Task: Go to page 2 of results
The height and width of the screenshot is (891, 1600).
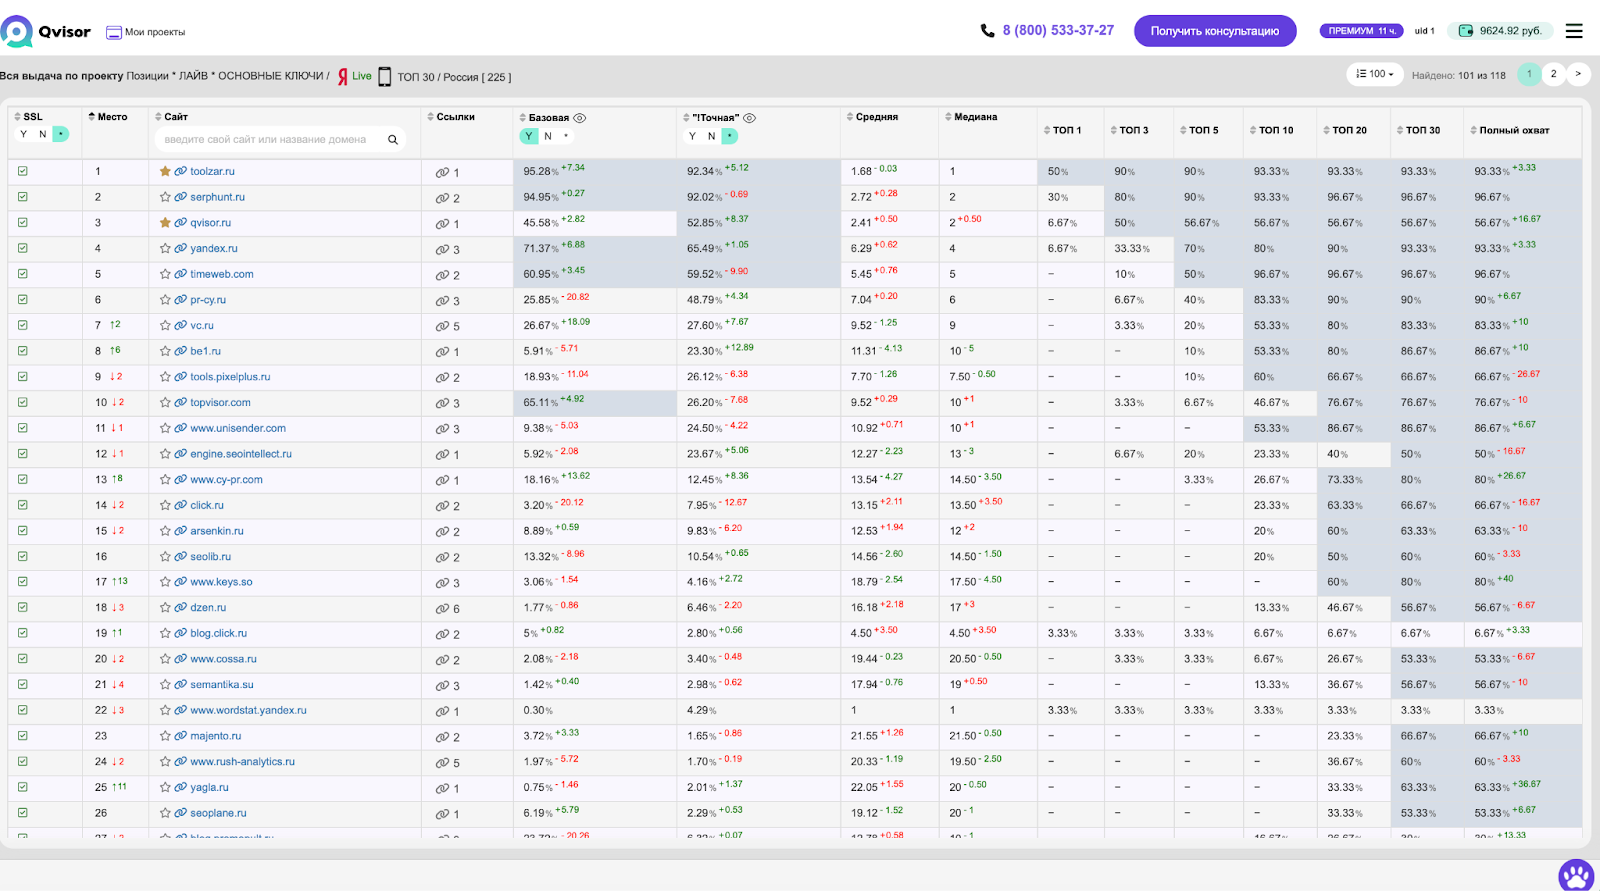Action: click(x=1553, y=74)
